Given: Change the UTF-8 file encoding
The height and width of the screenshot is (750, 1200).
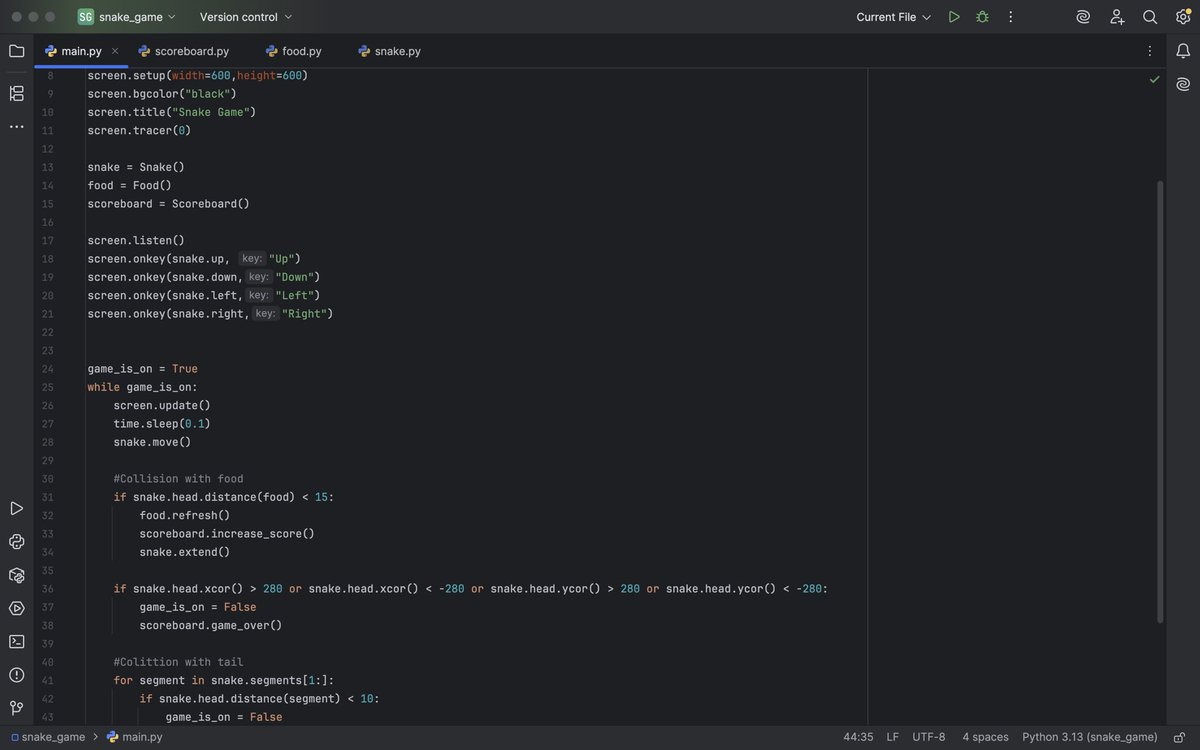Looking at the screenshot, I should 929,737.
